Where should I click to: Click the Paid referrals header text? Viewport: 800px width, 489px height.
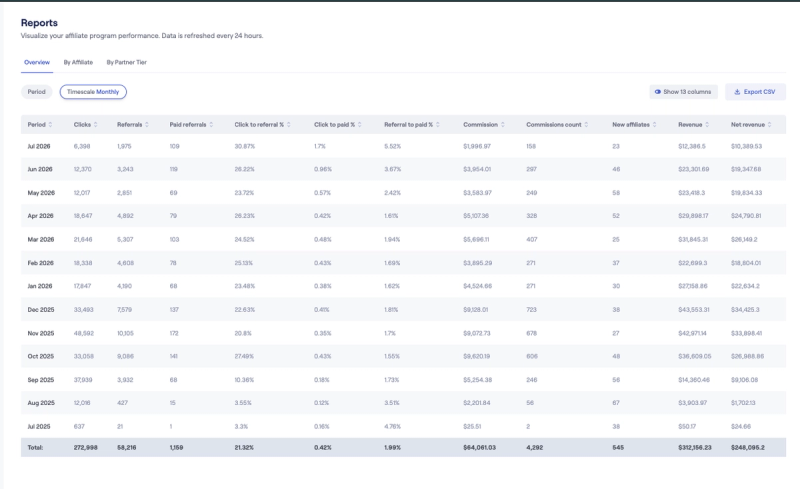click(x=188, y=125)
